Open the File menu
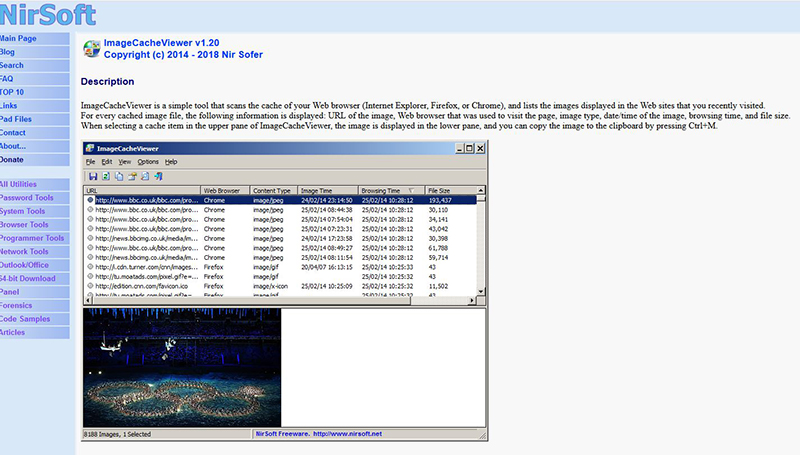 pyautogui.click(x=90, y=162)
